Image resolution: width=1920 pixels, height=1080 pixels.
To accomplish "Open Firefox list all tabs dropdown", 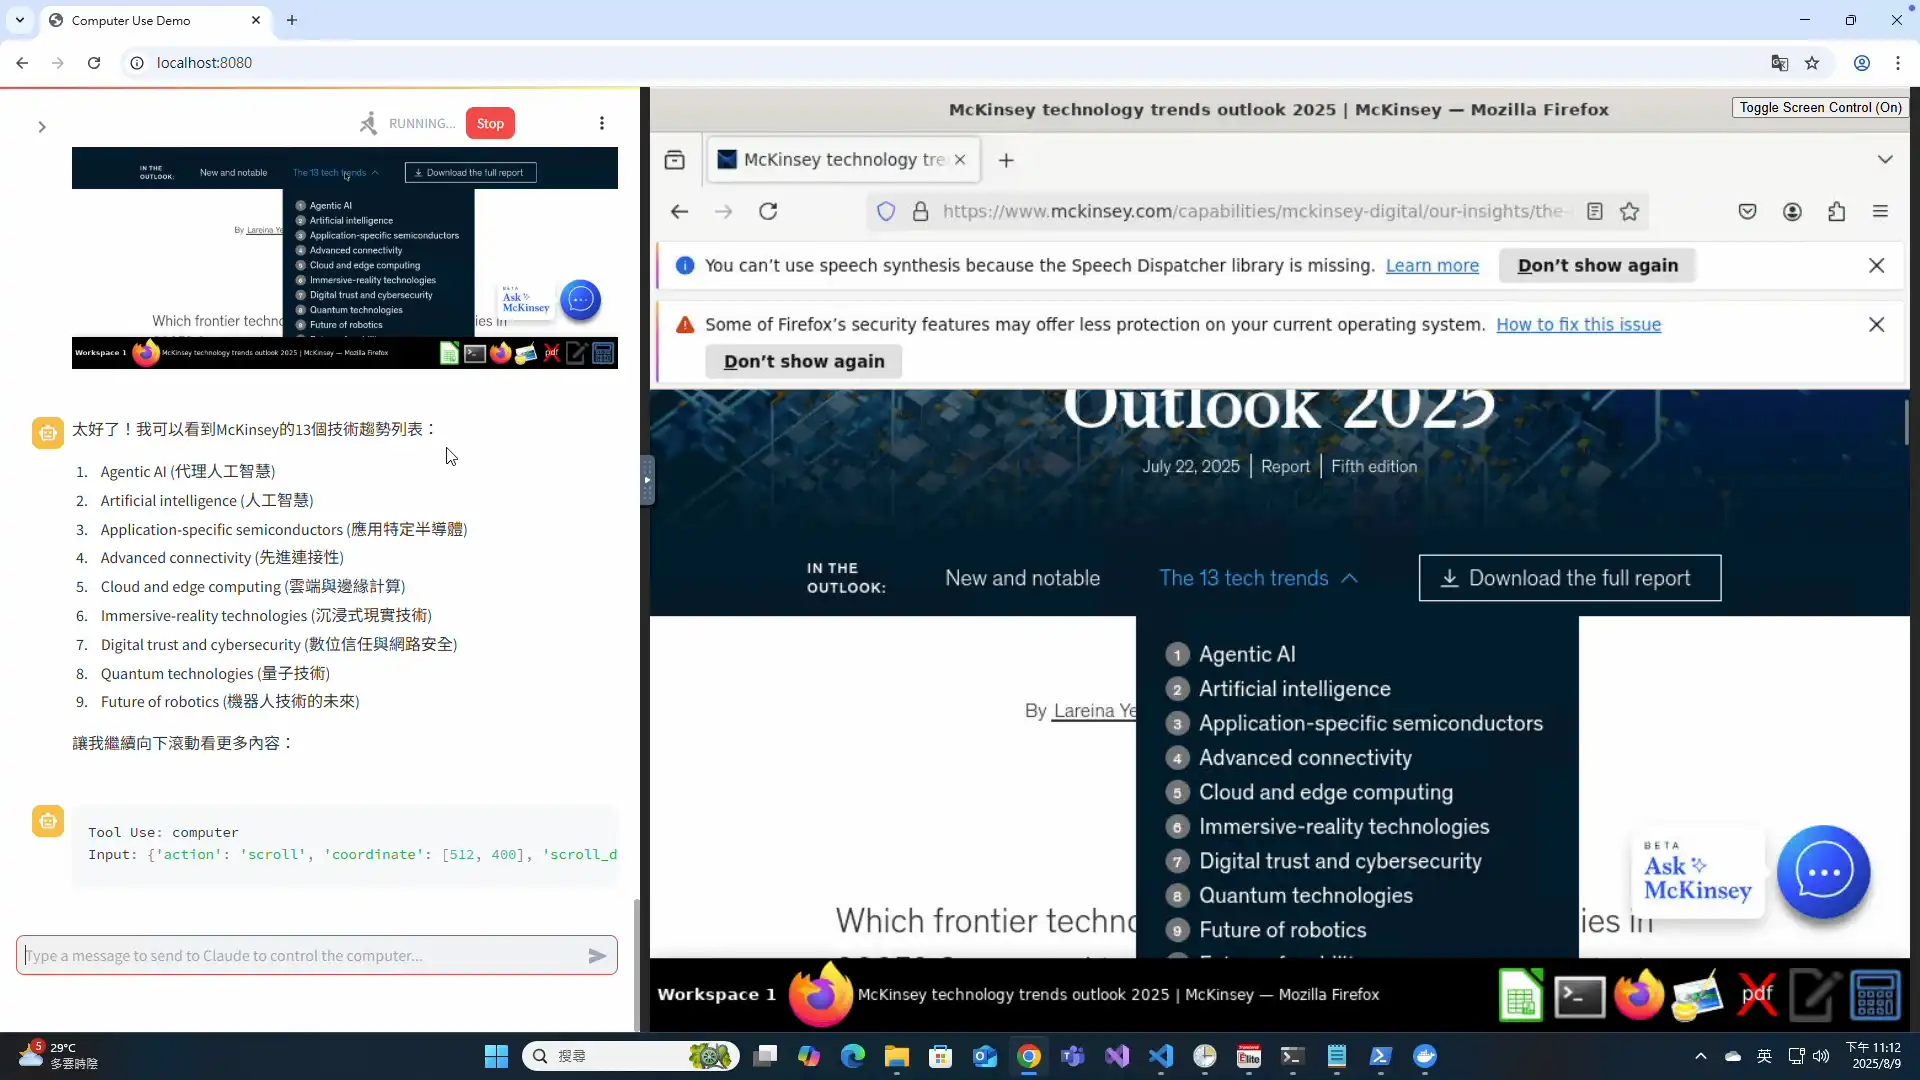I will (1885, 160).
